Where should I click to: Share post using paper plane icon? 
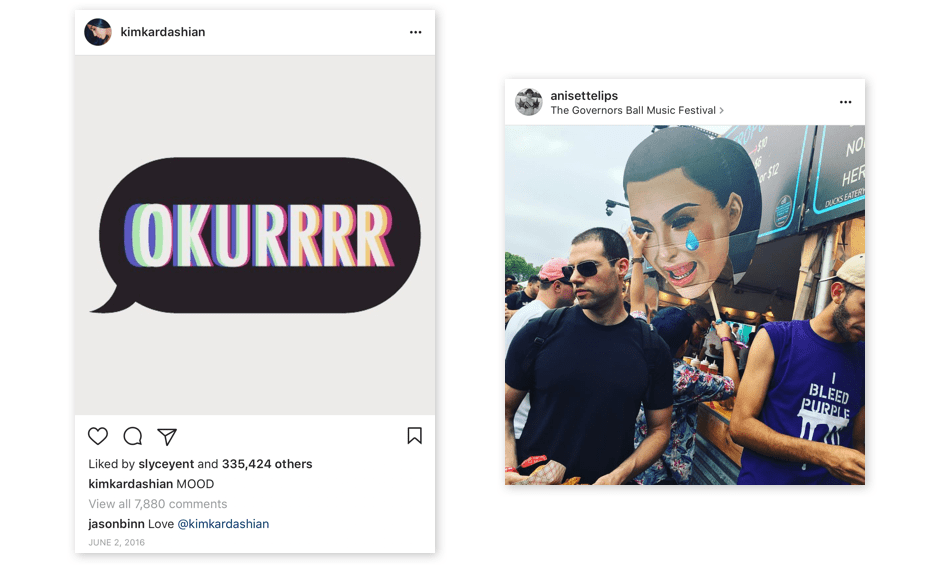coord(167,436)
